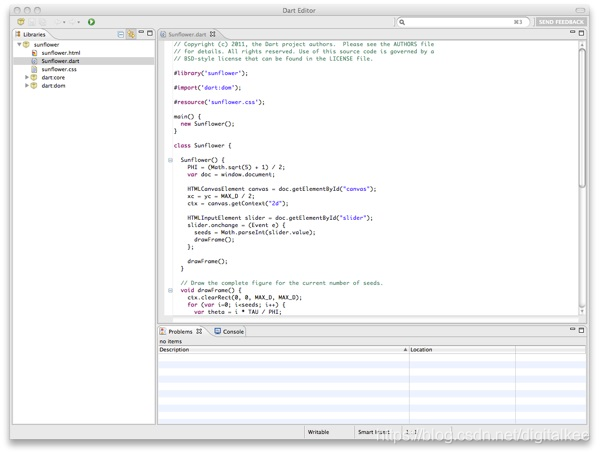
Task: Open sunflower.html in the Libraries tree
Action: [x=61, y=53]
